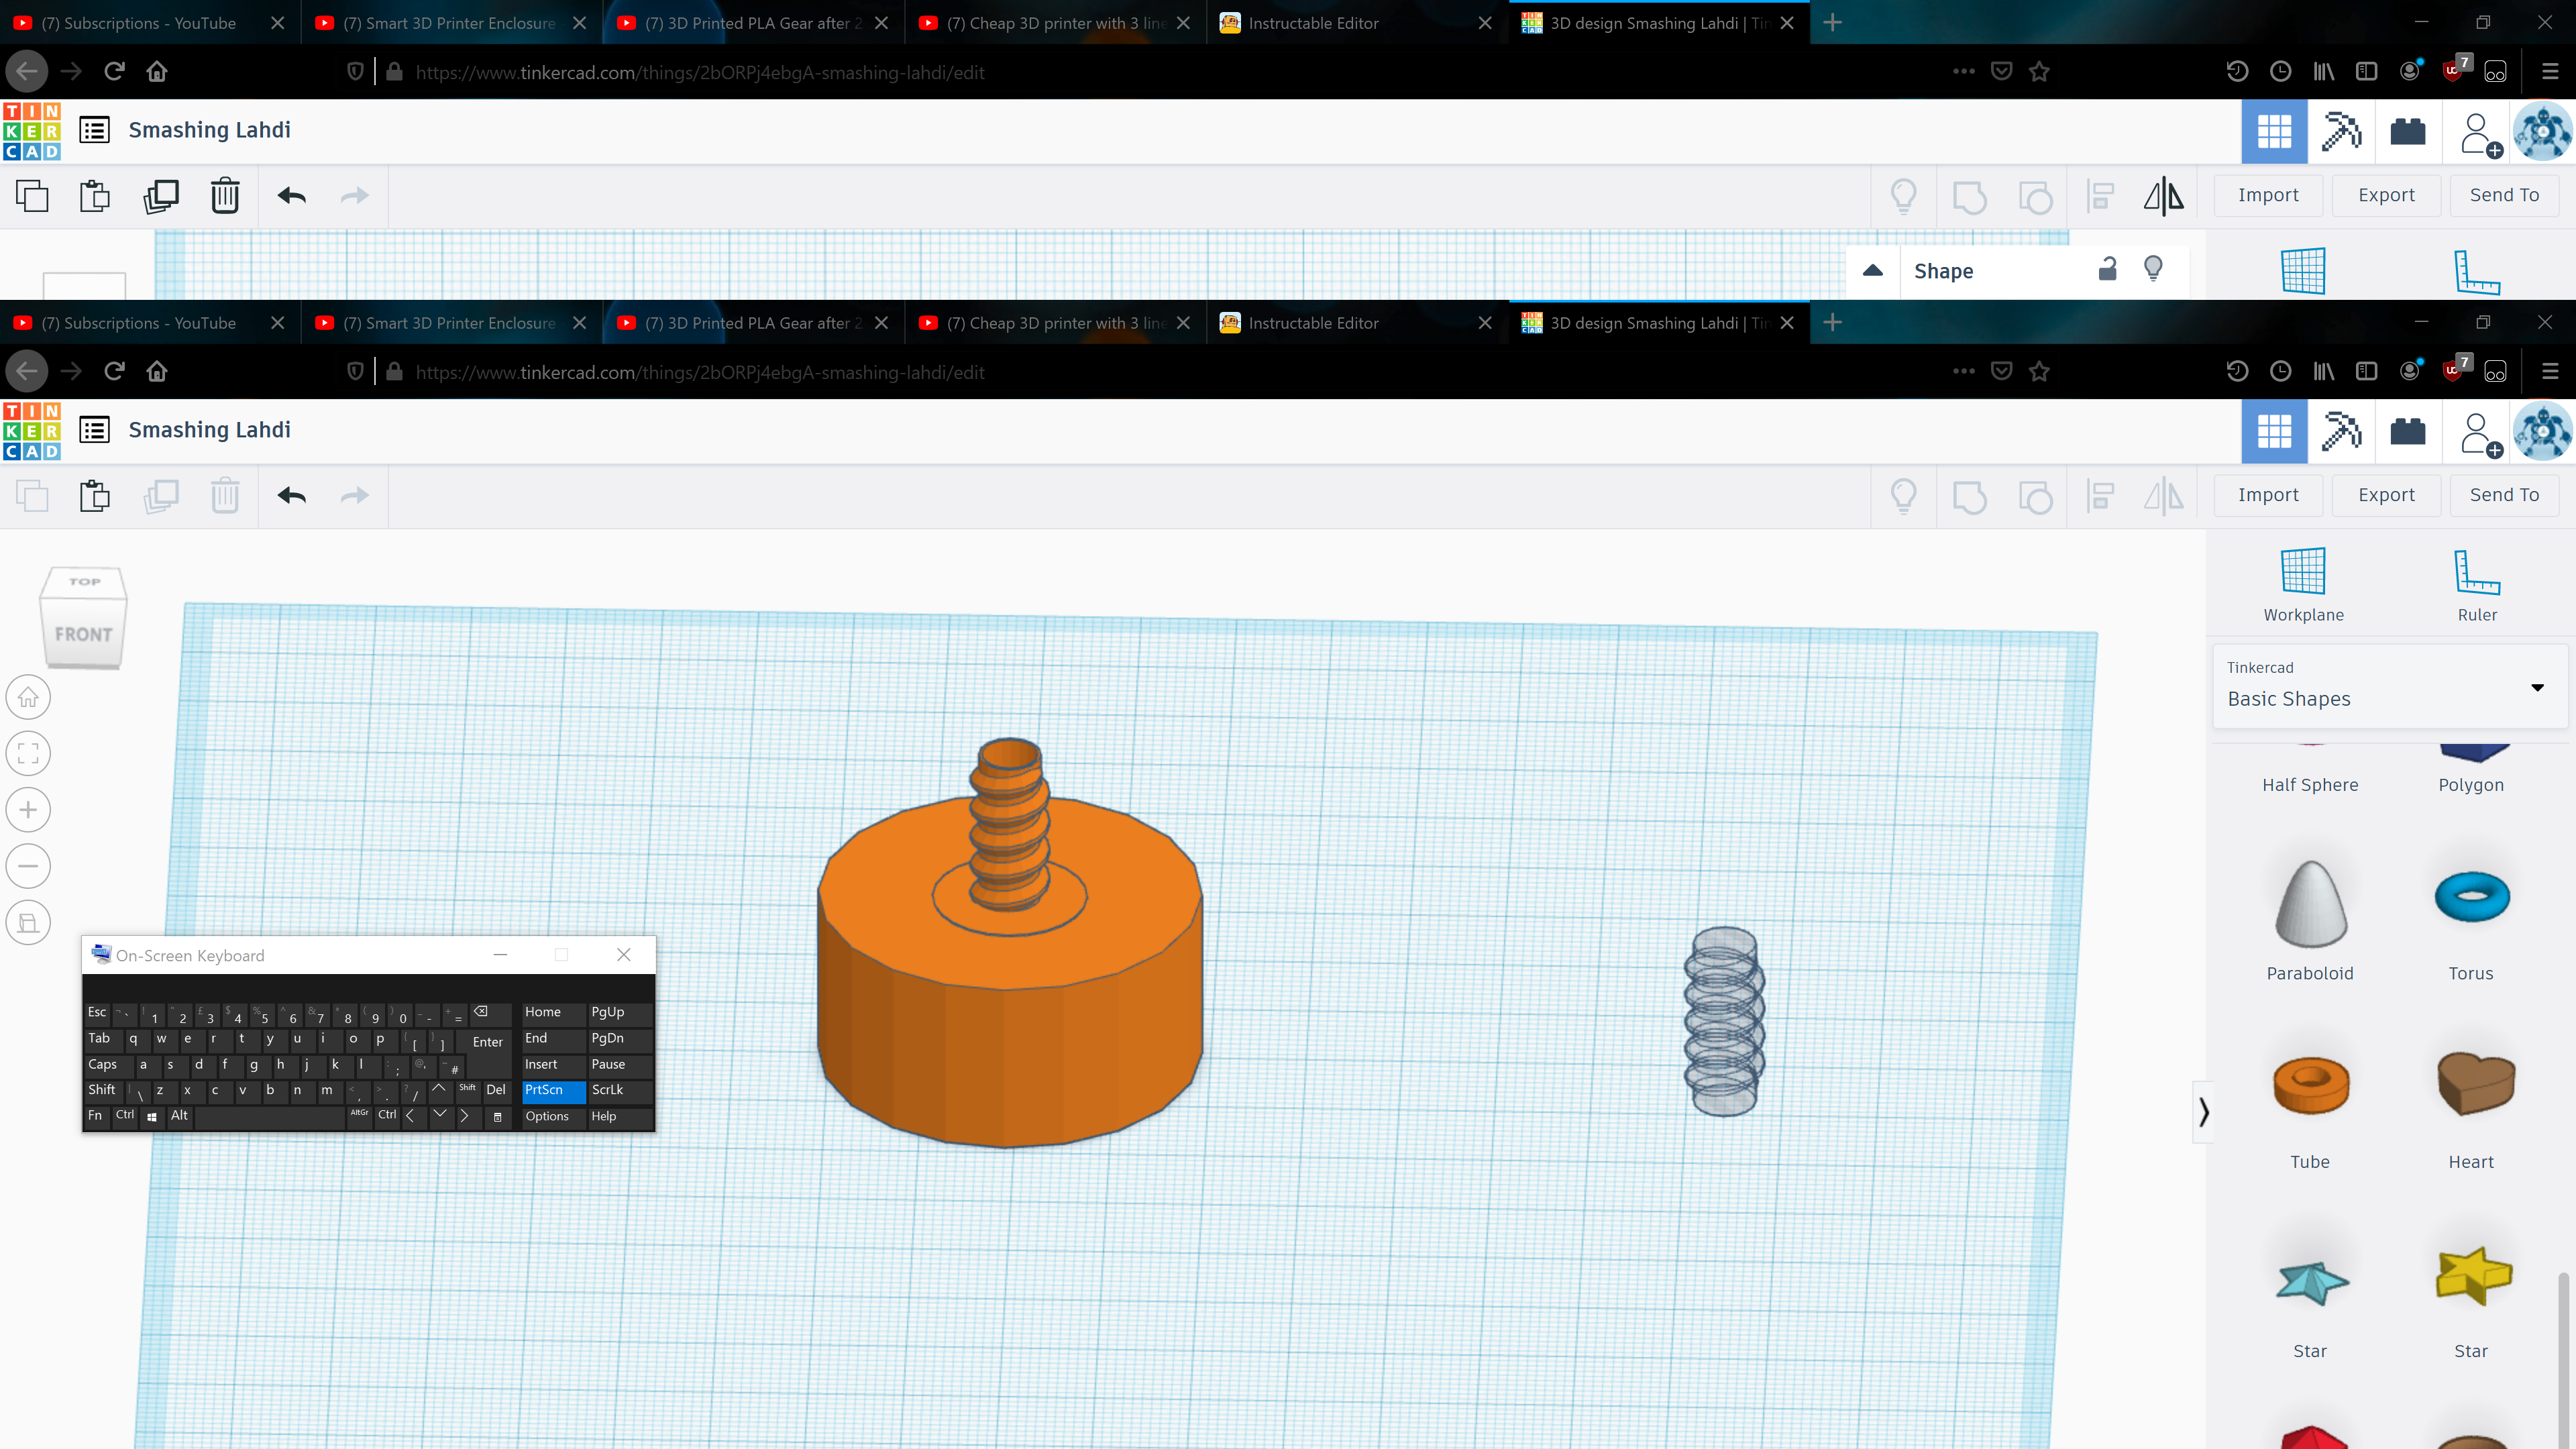This screenshot has height=1449, width=2576.
Task: Zoom out with the minus icon
Action: (x=28, y=866)
